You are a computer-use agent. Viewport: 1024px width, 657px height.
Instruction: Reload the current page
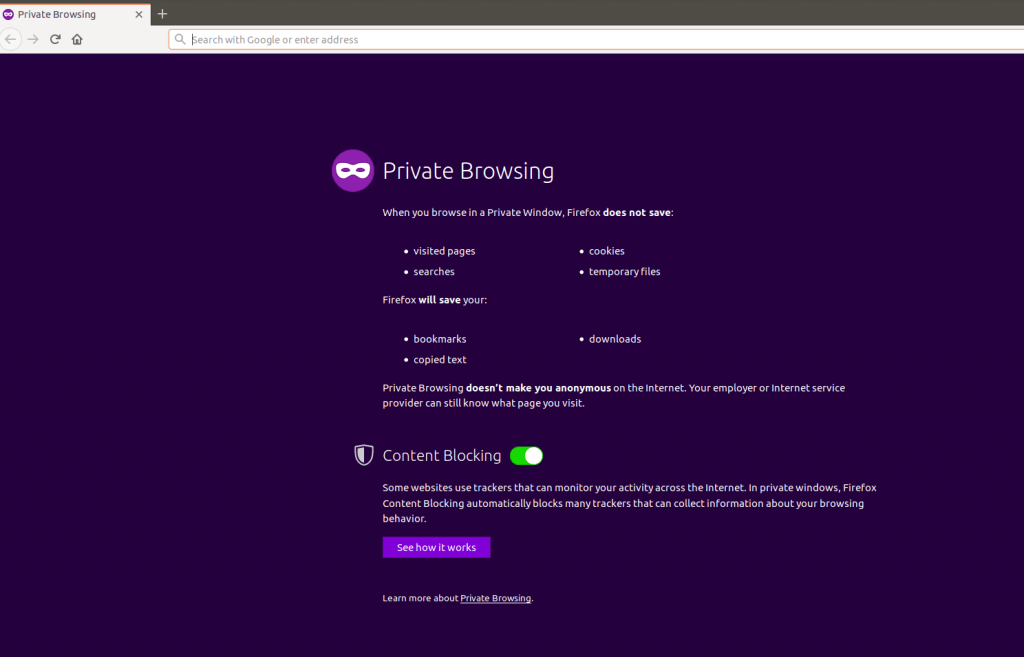pos(56,39)
